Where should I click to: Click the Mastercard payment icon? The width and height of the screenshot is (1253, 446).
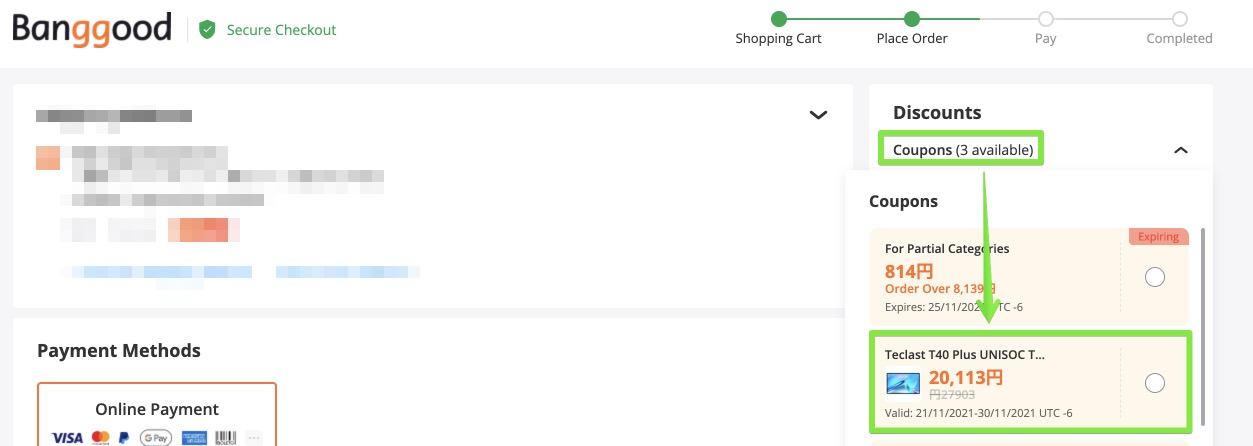click(x=100, y=438)
